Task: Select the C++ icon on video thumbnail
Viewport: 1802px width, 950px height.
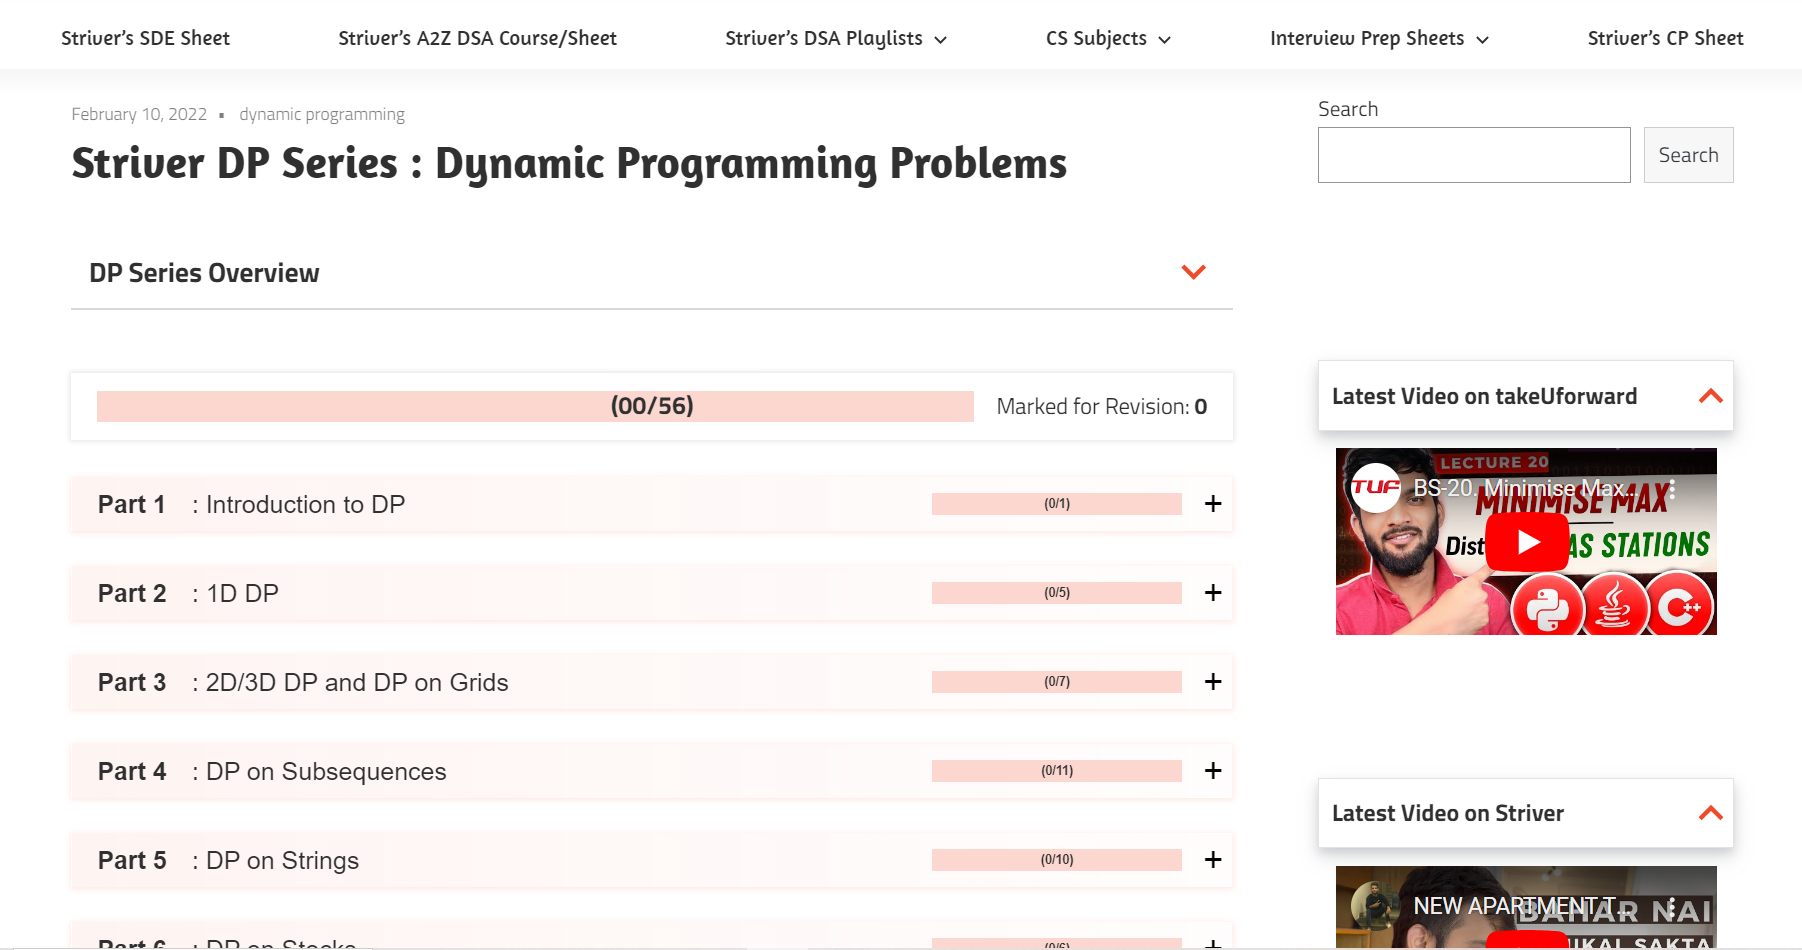Action: [x=1680, y=606]
